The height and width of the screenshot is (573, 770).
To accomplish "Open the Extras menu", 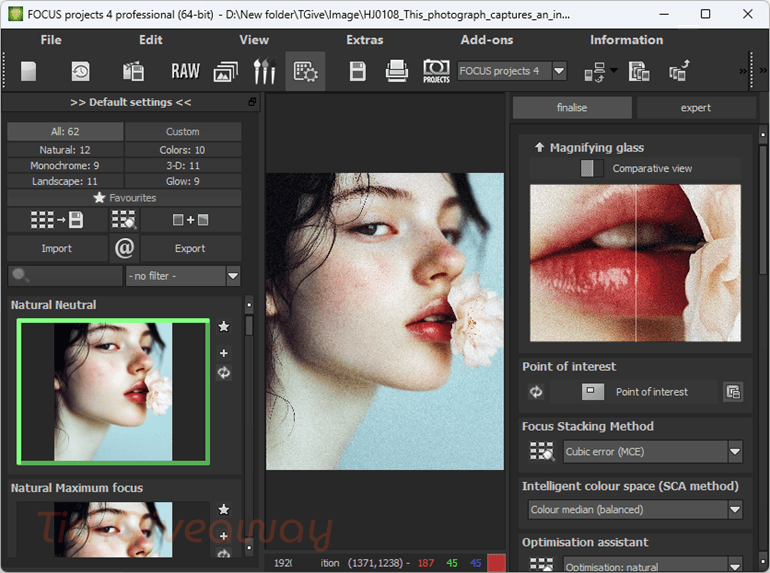I will 365,40.
